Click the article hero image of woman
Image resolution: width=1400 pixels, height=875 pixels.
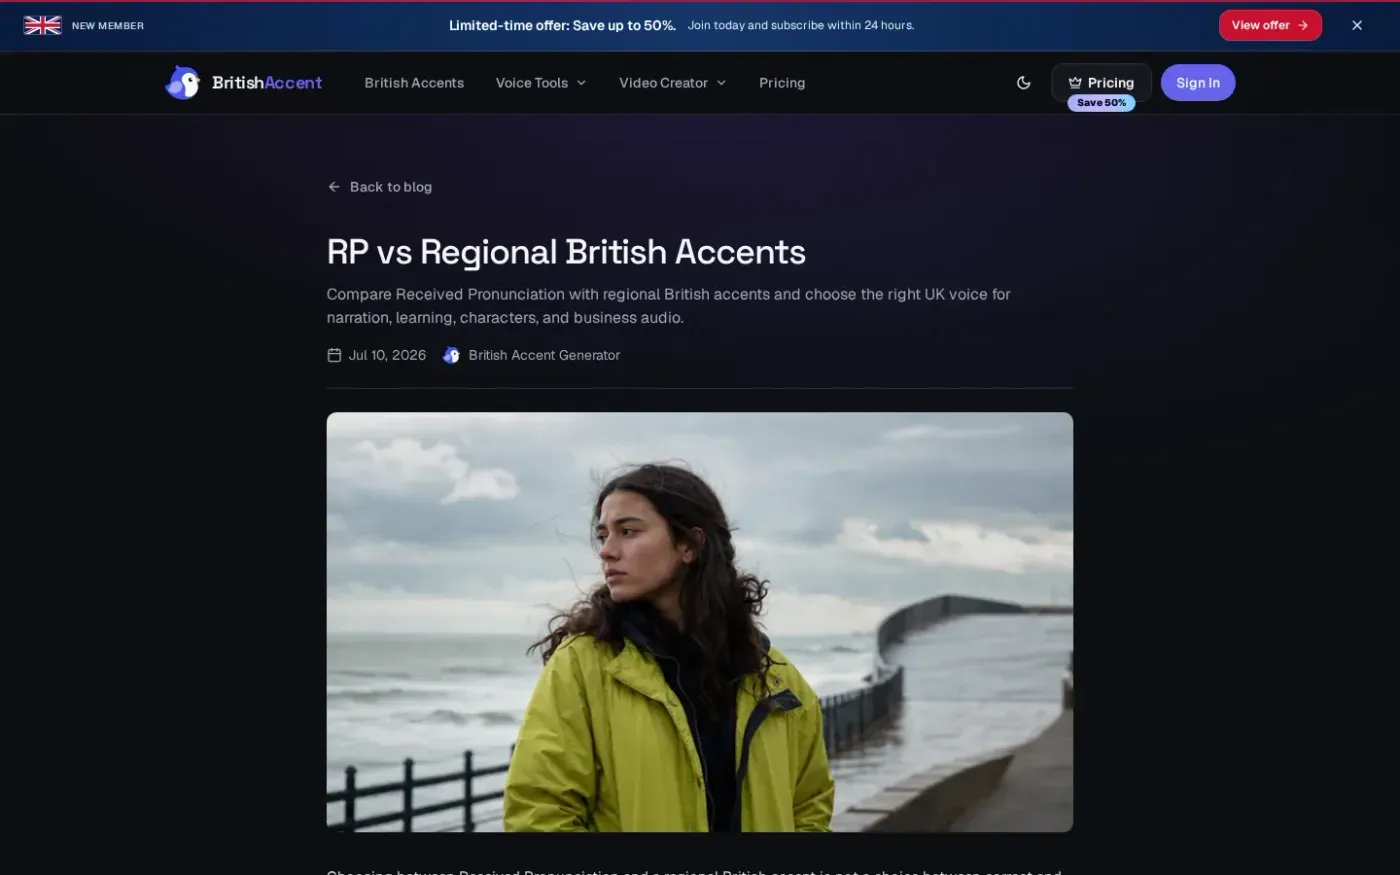[700, 622]
